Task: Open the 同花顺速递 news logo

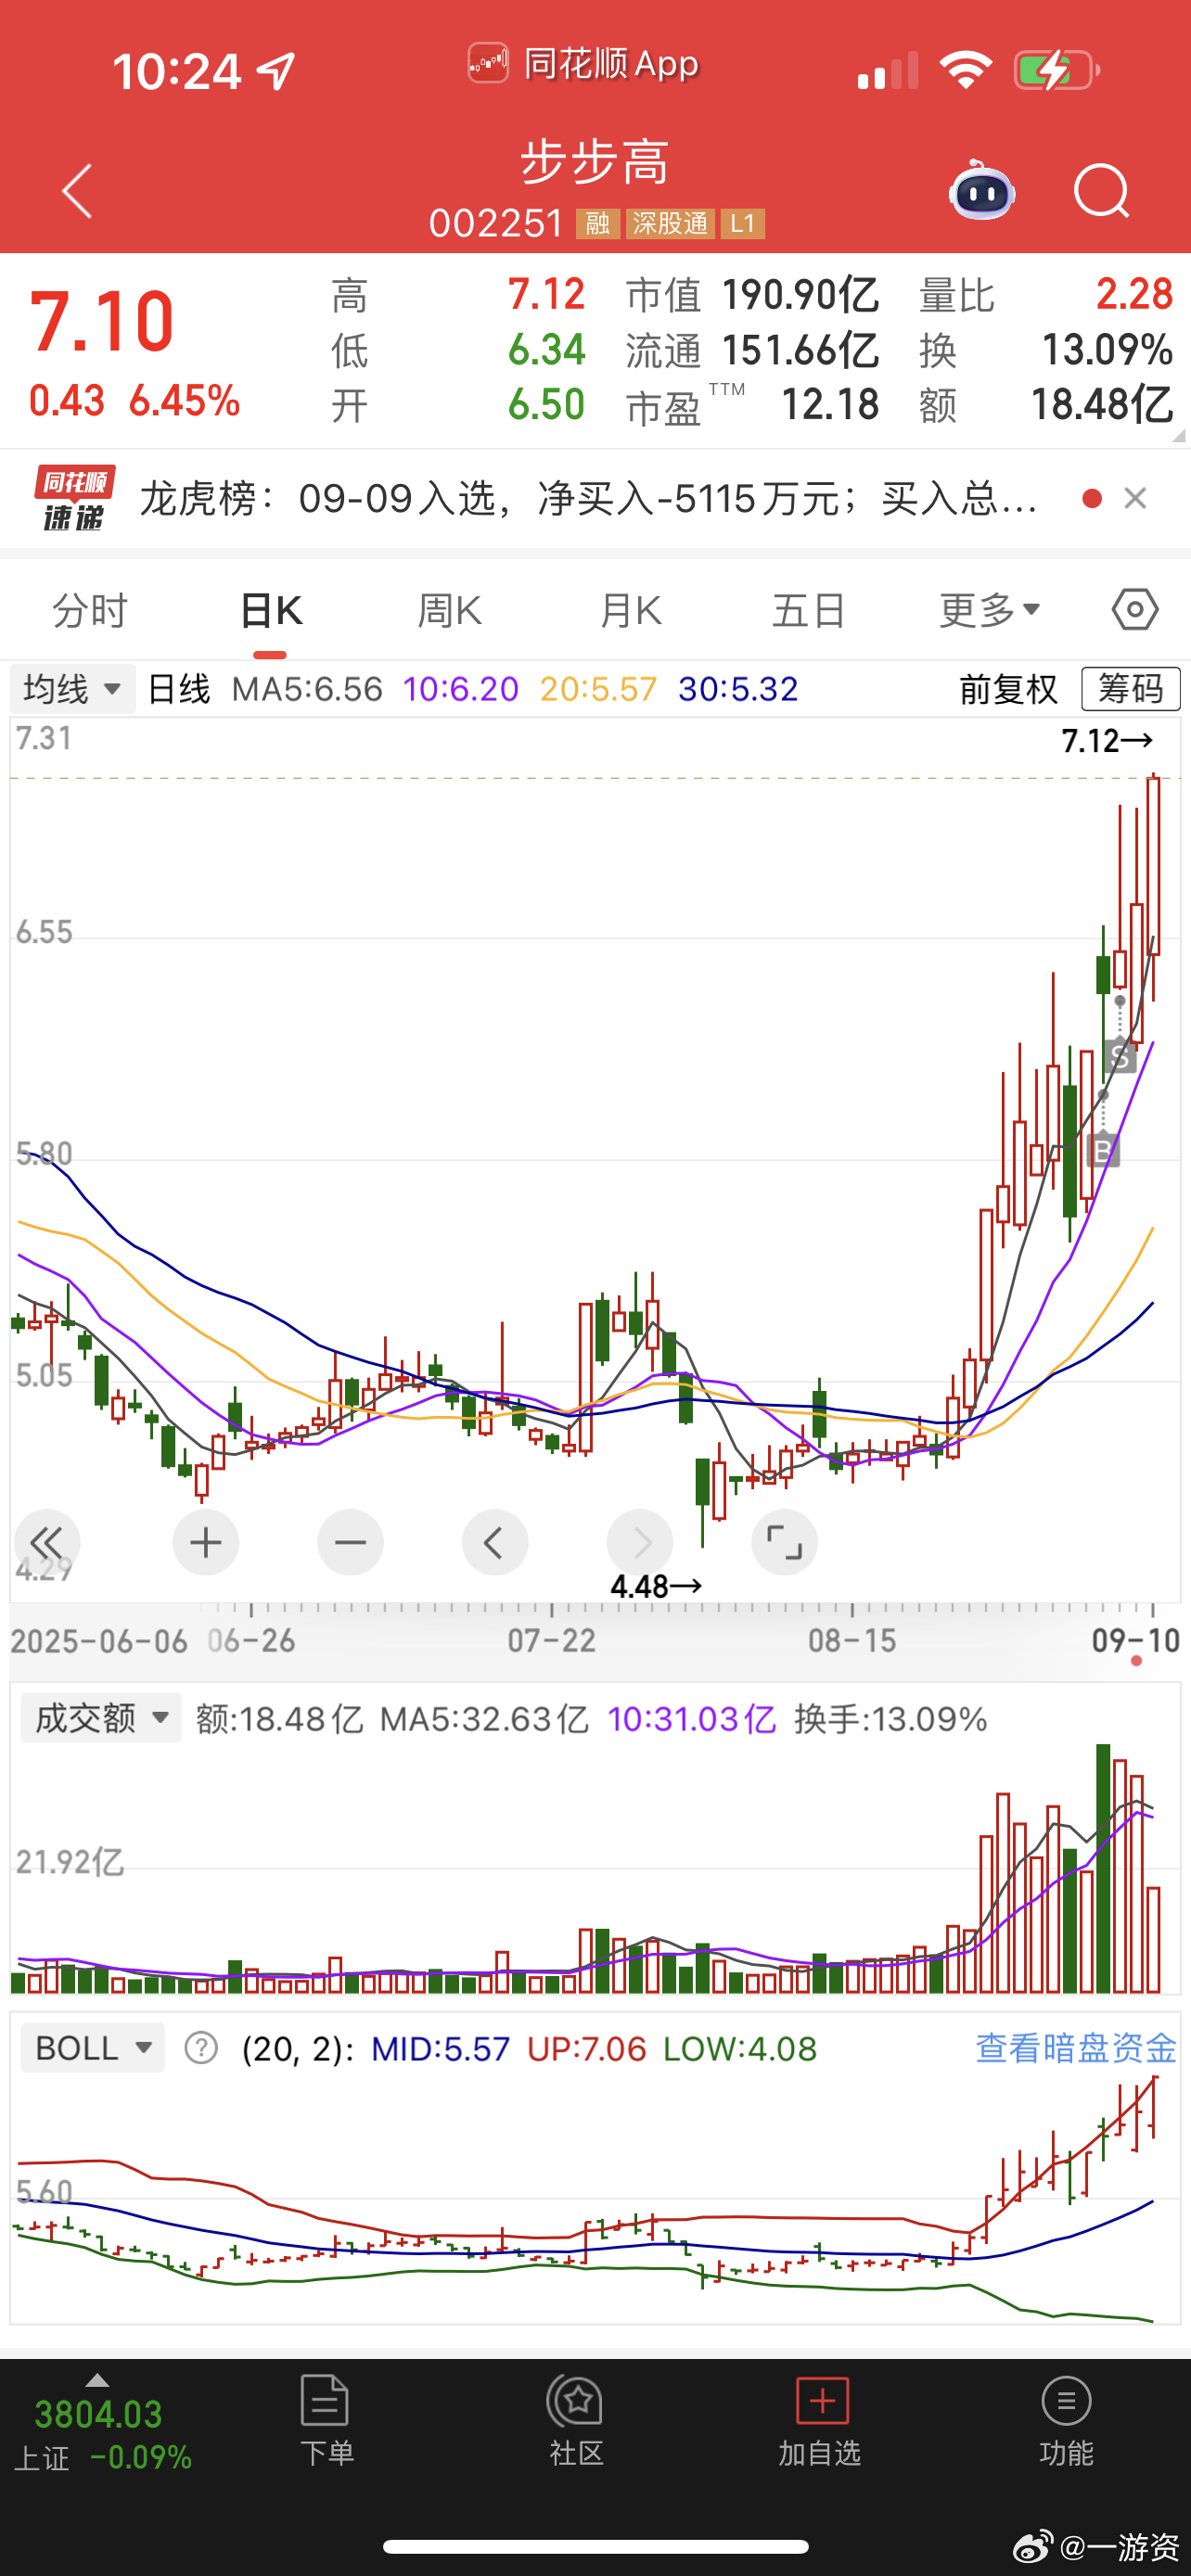Action: (73, 497)
